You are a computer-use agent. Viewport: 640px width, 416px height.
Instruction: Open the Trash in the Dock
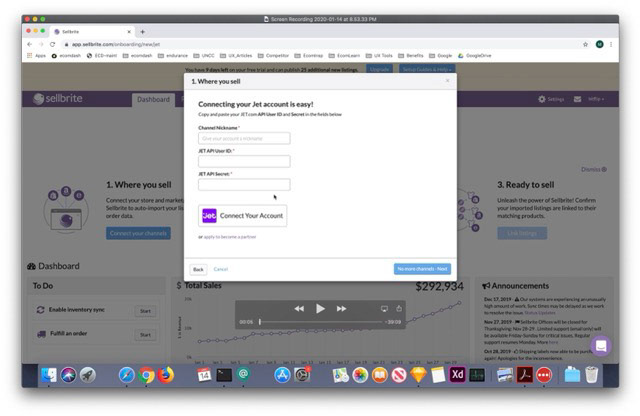click(591, 375)
